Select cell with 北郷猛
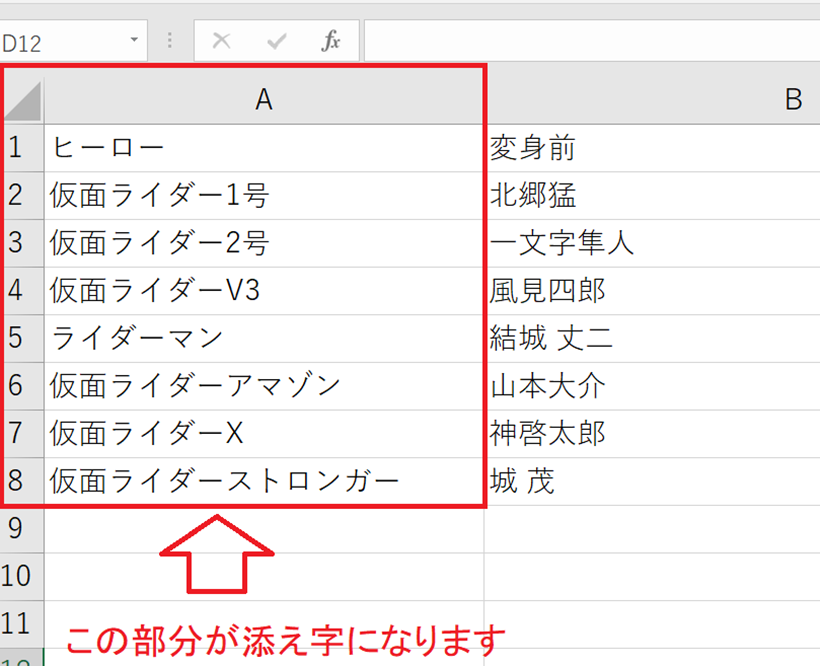The width and height of the screenshot is (820, 666). (x=650, y=195)
